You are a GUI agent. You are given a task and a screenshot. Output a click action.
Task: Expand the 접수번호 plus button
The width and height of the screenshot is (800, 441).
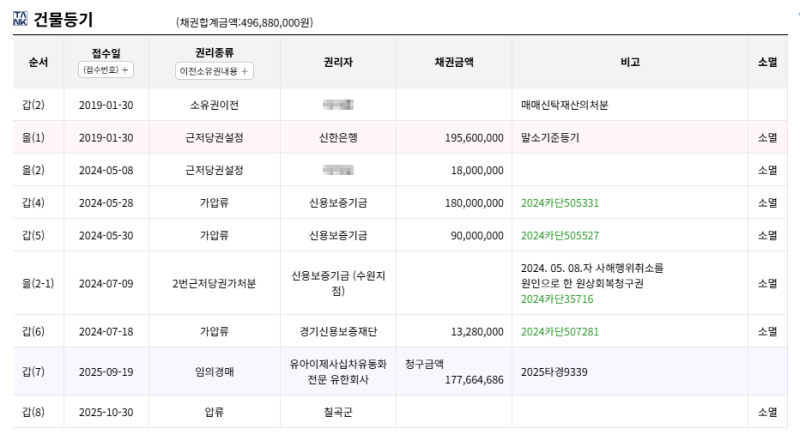(106, 70)
